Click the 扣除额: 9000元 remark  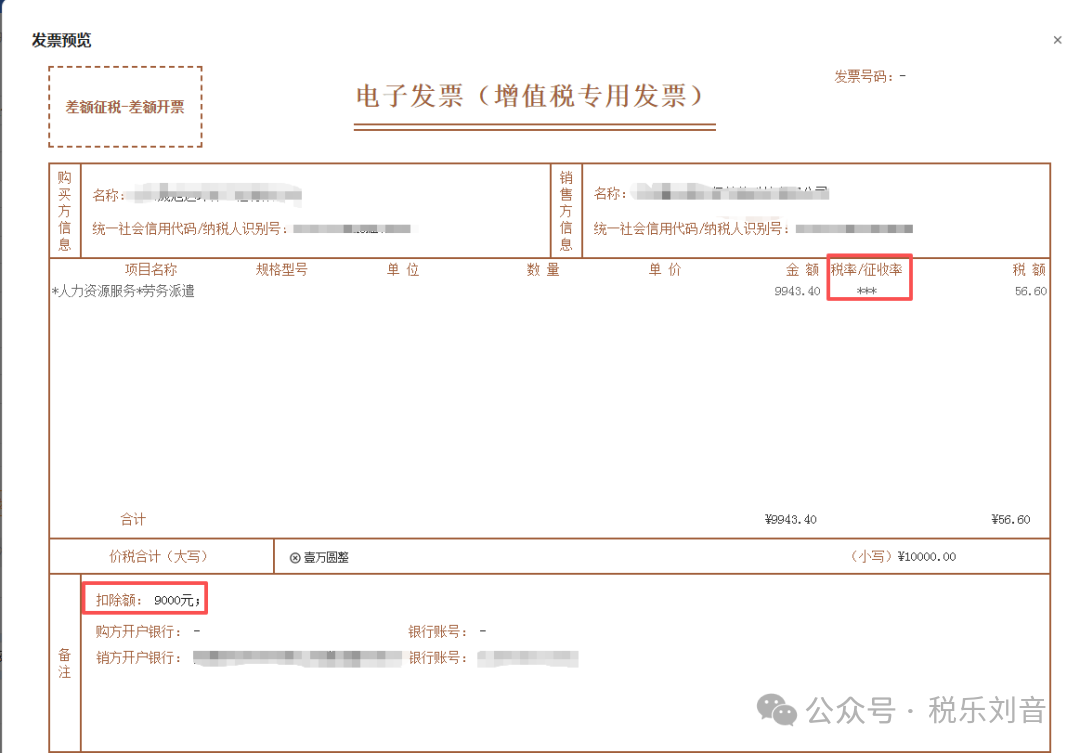tap(148, 600)
